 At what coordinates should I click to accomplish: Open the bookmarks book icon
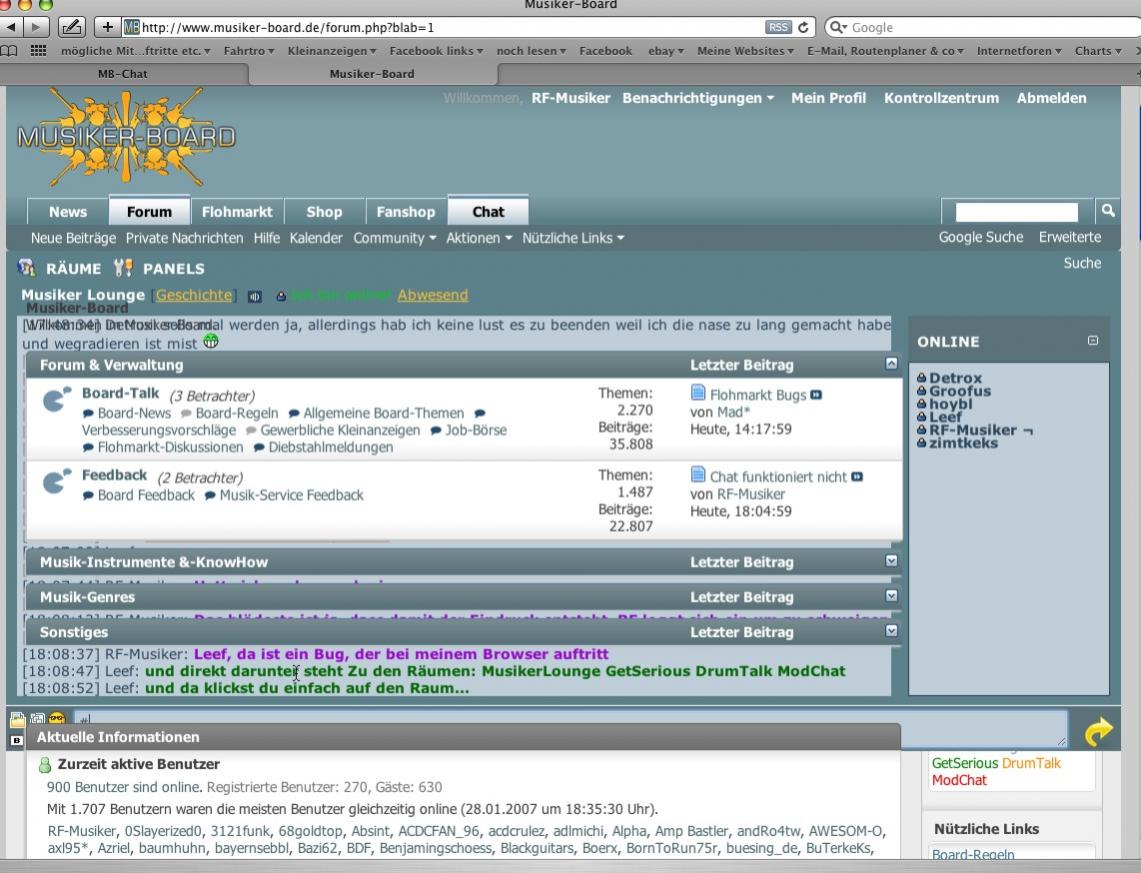point(9,51)
